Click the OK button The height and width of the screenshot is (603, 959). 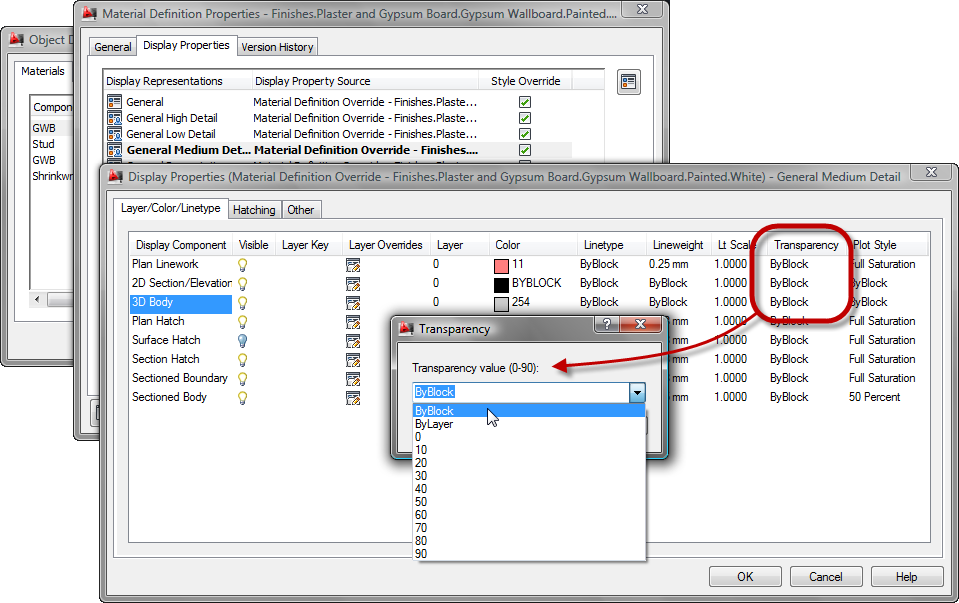[x=745, y=576]
